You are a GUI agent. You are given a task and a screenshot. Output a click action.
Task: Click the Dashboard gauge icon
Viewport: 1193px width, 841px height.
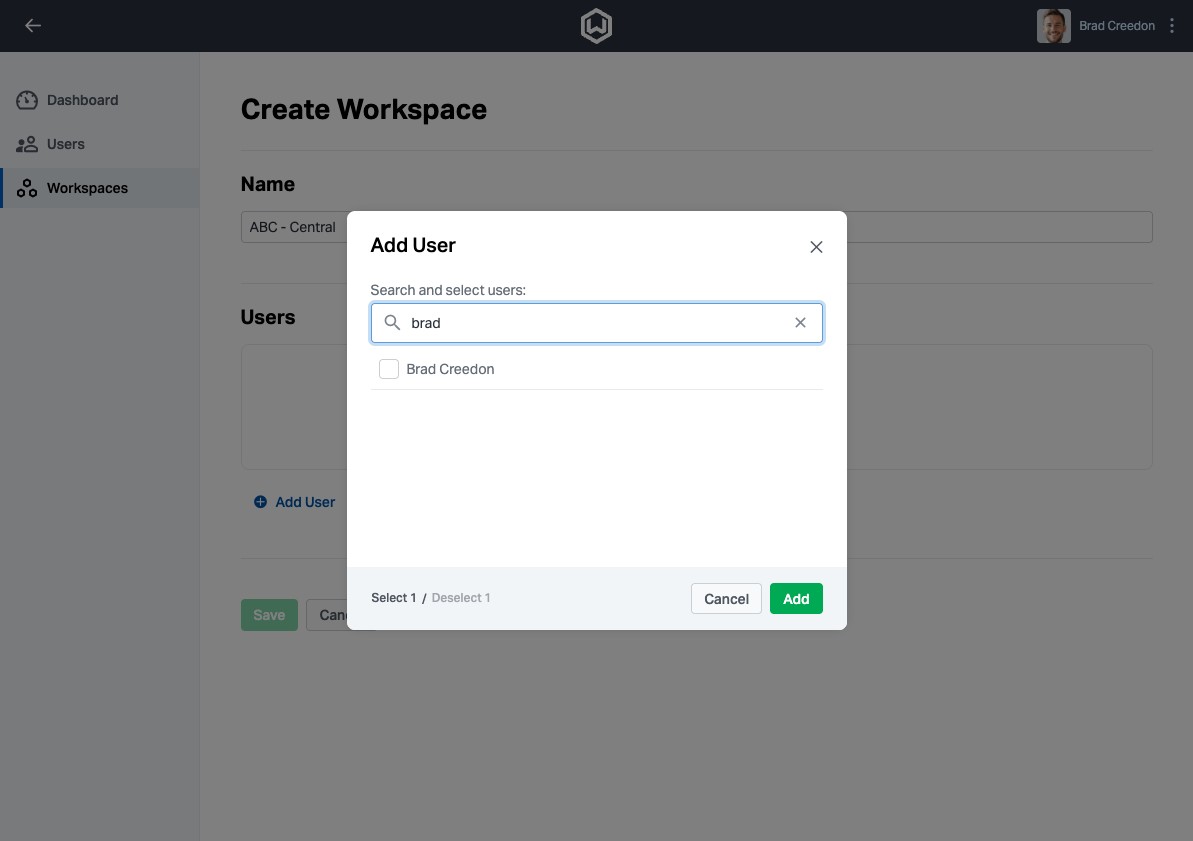point(27,100)
